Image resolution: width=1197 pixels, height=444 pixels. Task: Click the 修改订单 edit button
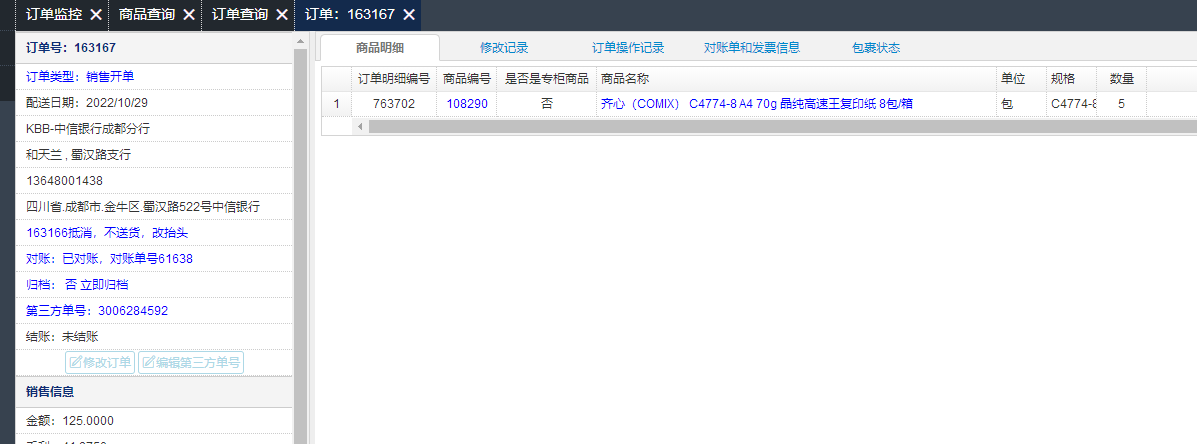(100, 362)
